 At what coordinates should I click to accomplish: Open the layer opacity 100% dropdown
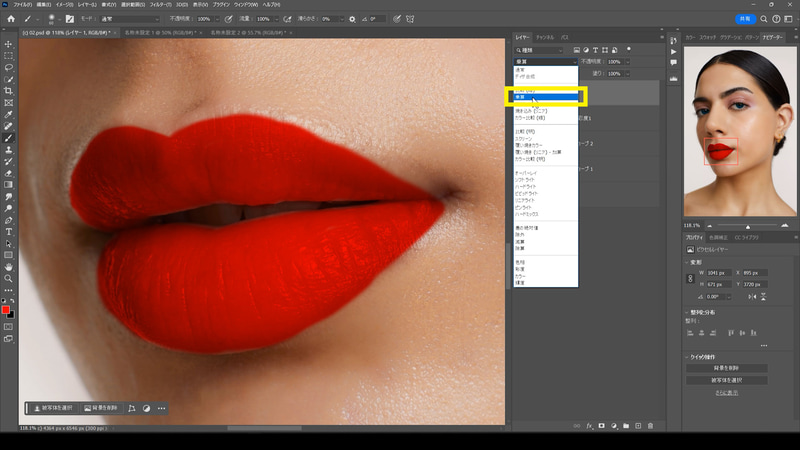coord(620,61)
